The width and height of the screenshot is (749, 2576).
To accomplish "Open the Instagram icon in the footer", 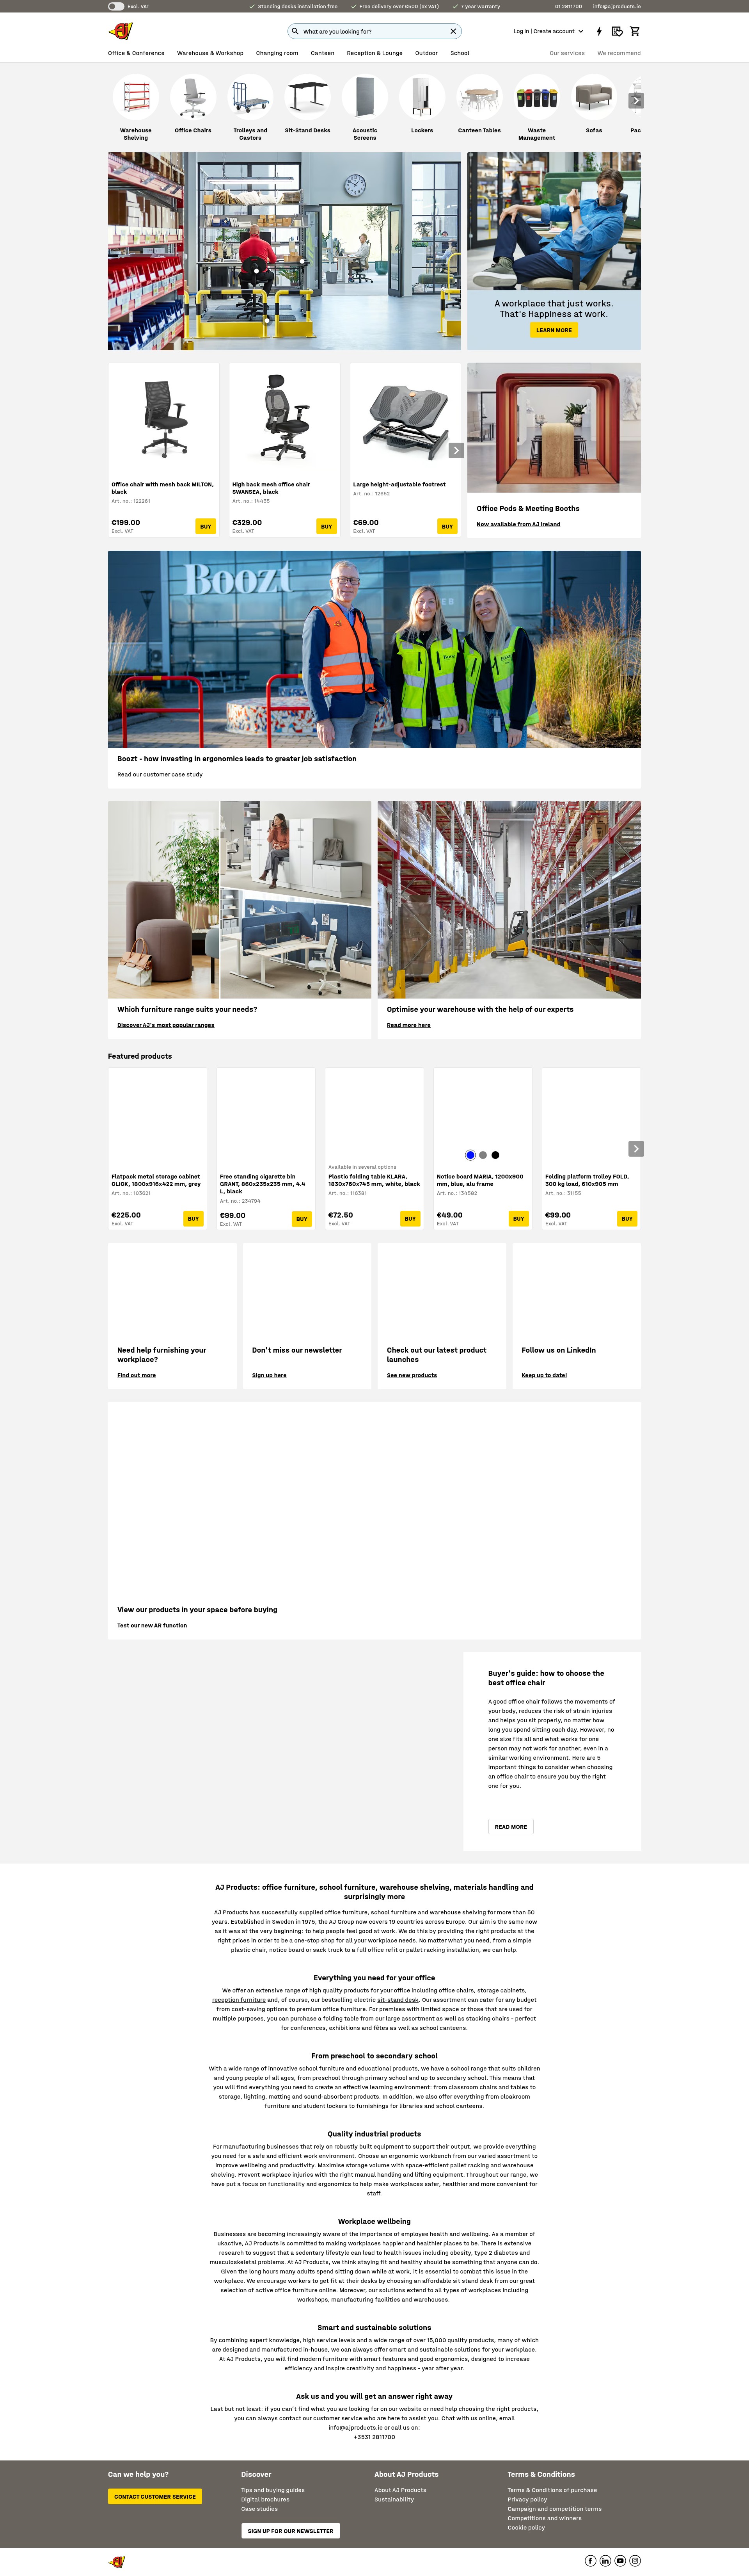I will pos(635,2561).
